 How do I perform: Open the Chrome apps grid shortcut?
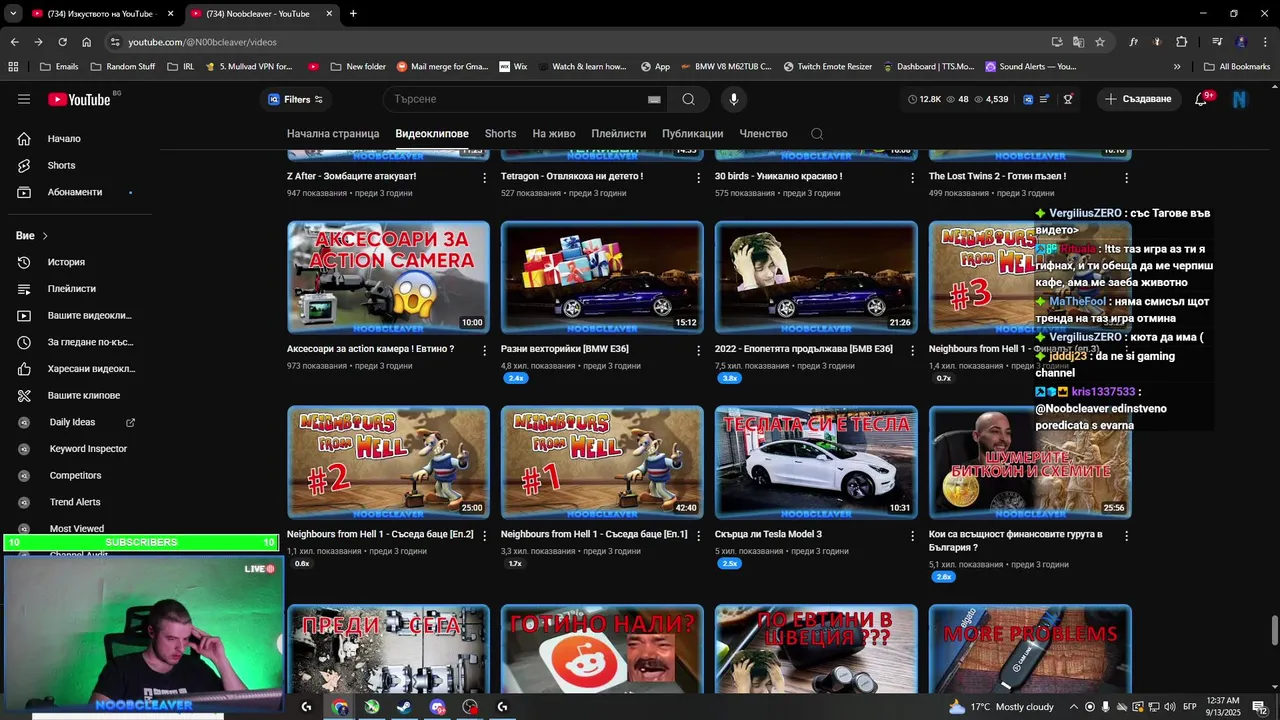click(x=13, y=67)
